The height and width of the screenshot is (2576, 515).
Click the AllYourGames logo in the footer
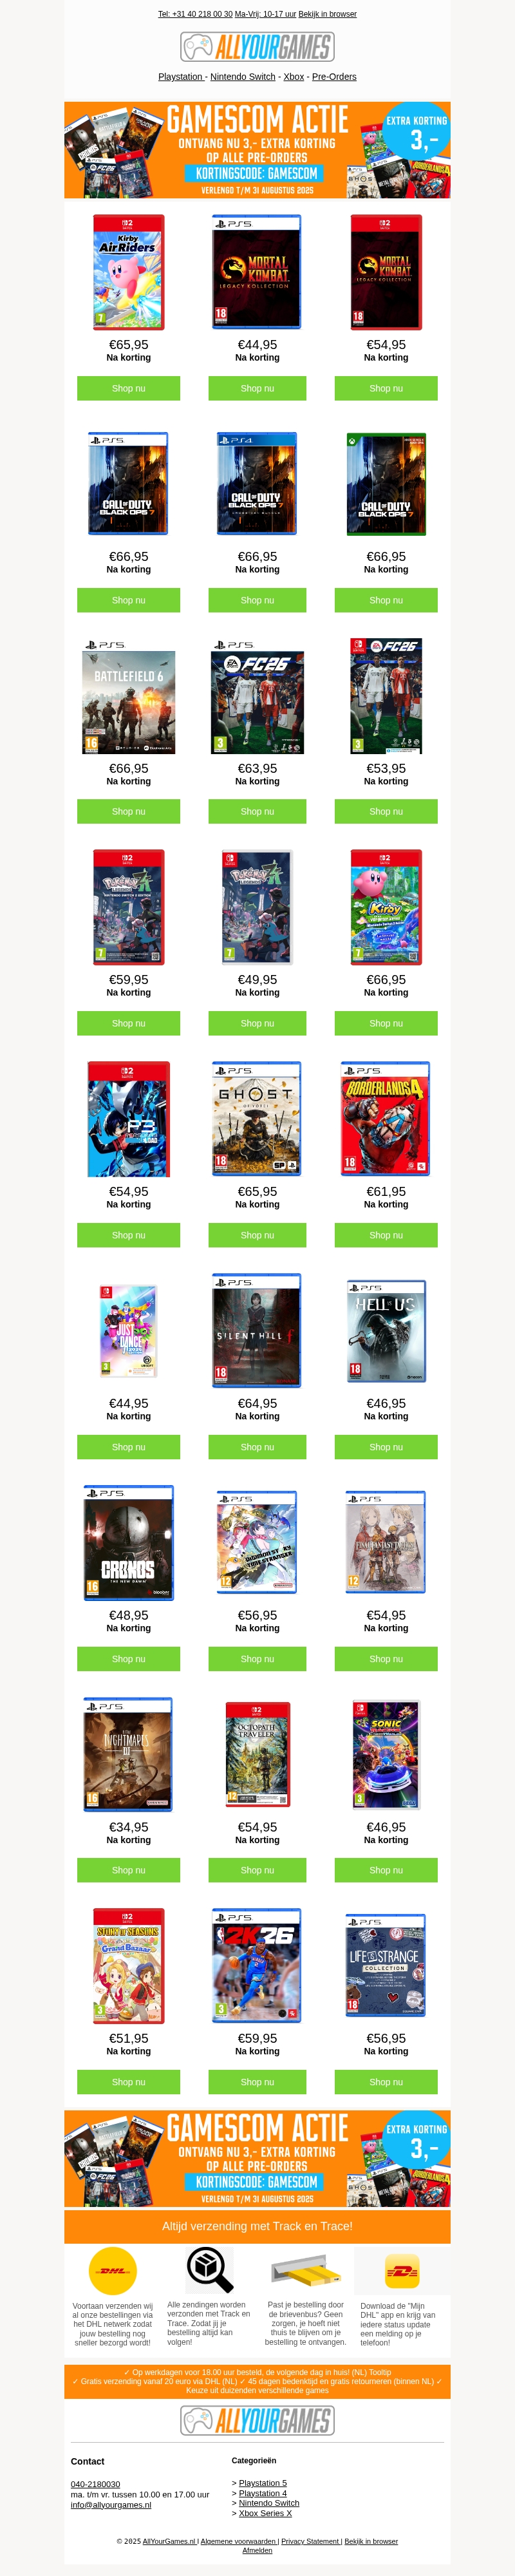(257, 2421)
